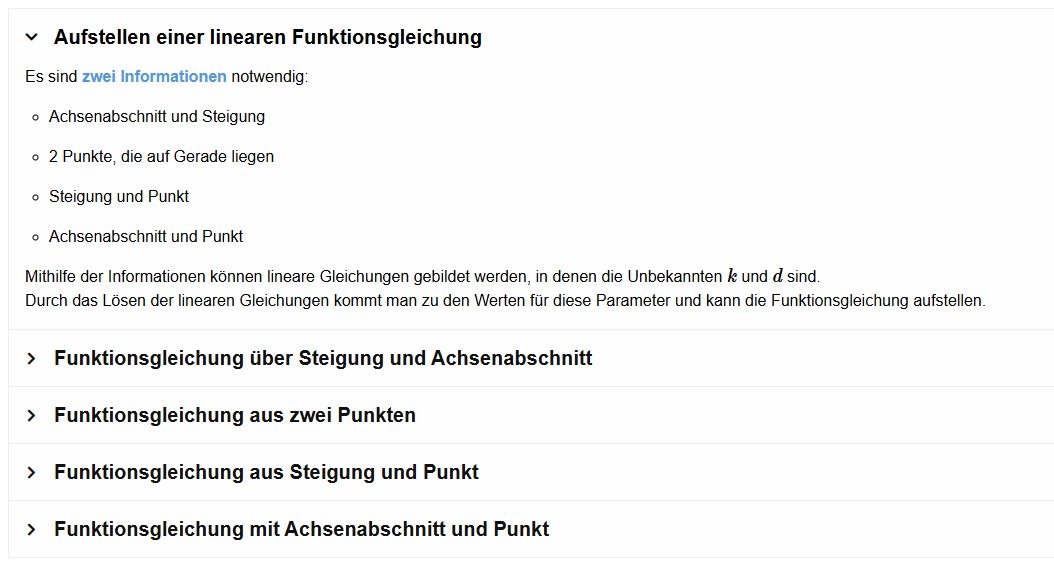
Task: Click the bold variable k in the paragraph
Action: [x=733, y=276]
